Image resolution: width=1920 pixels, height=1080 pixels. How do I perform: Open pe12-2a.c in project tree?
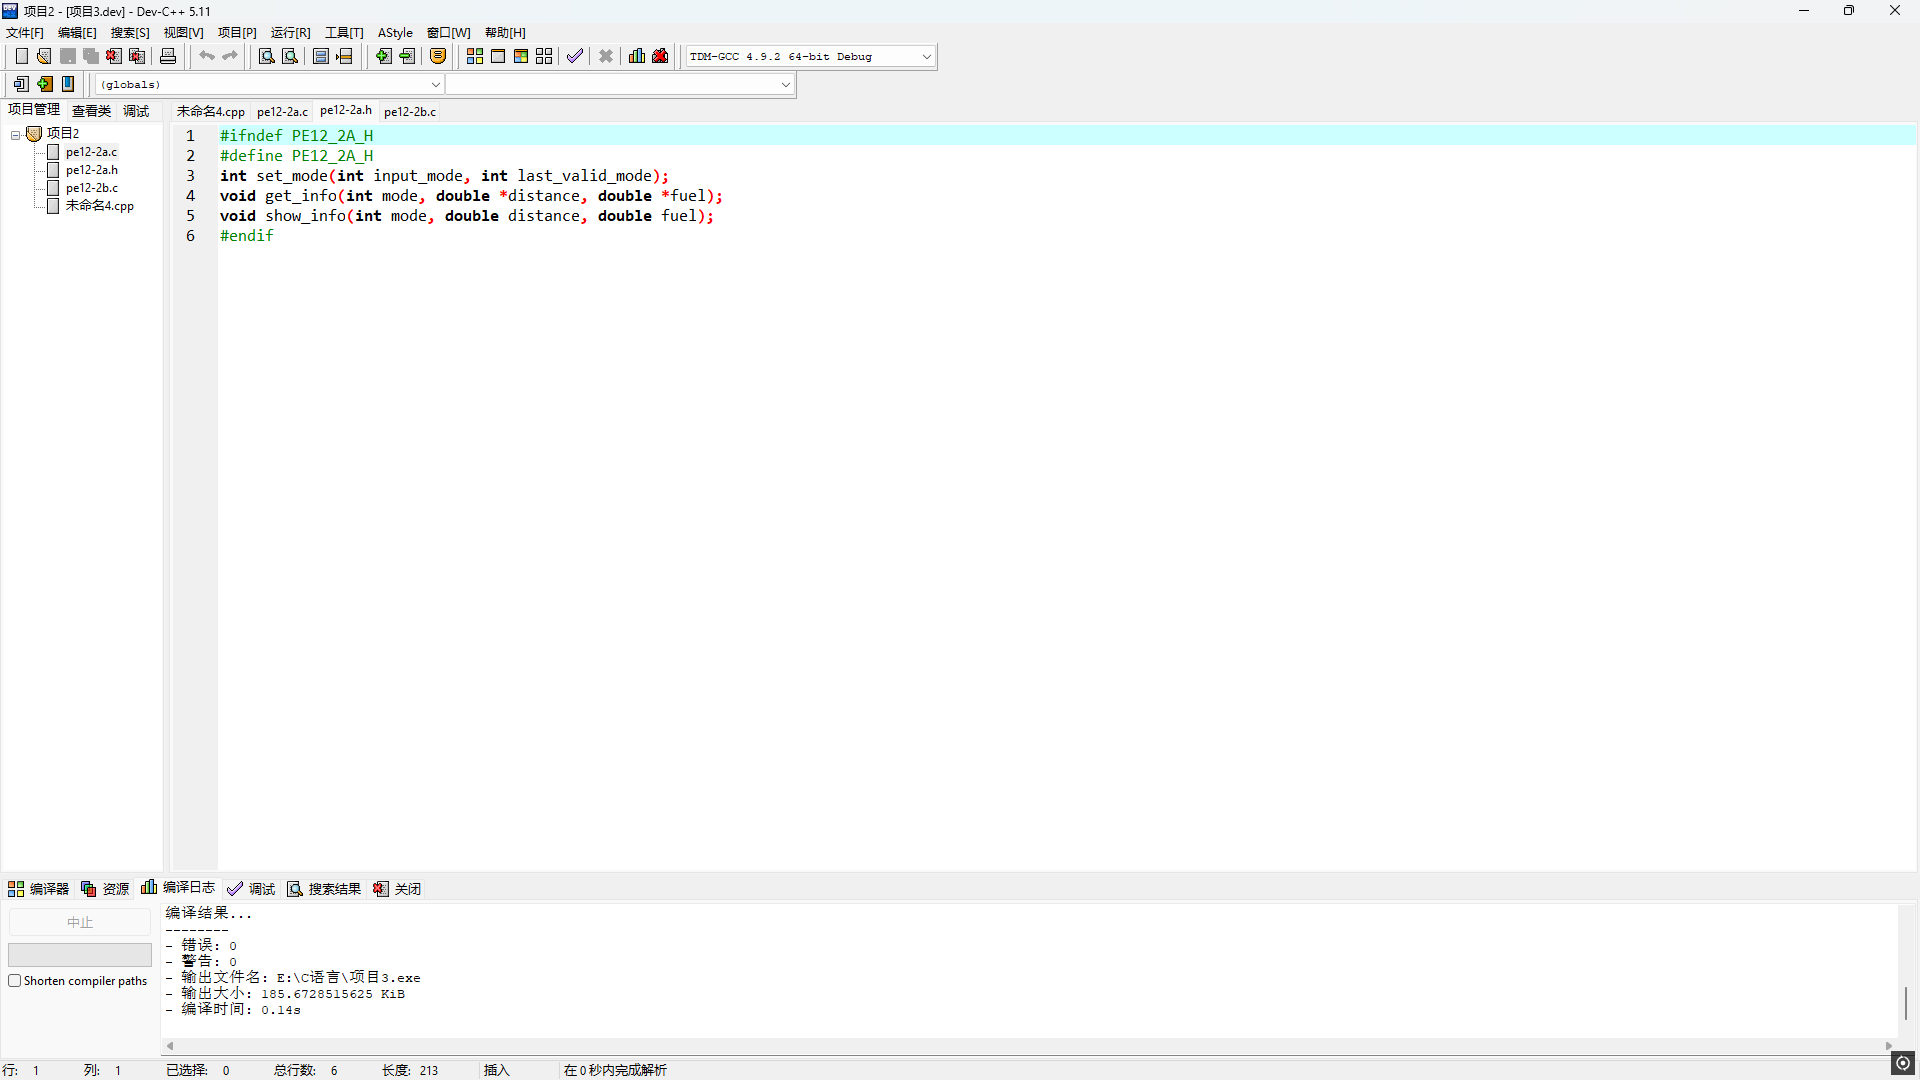pos(91,152)
